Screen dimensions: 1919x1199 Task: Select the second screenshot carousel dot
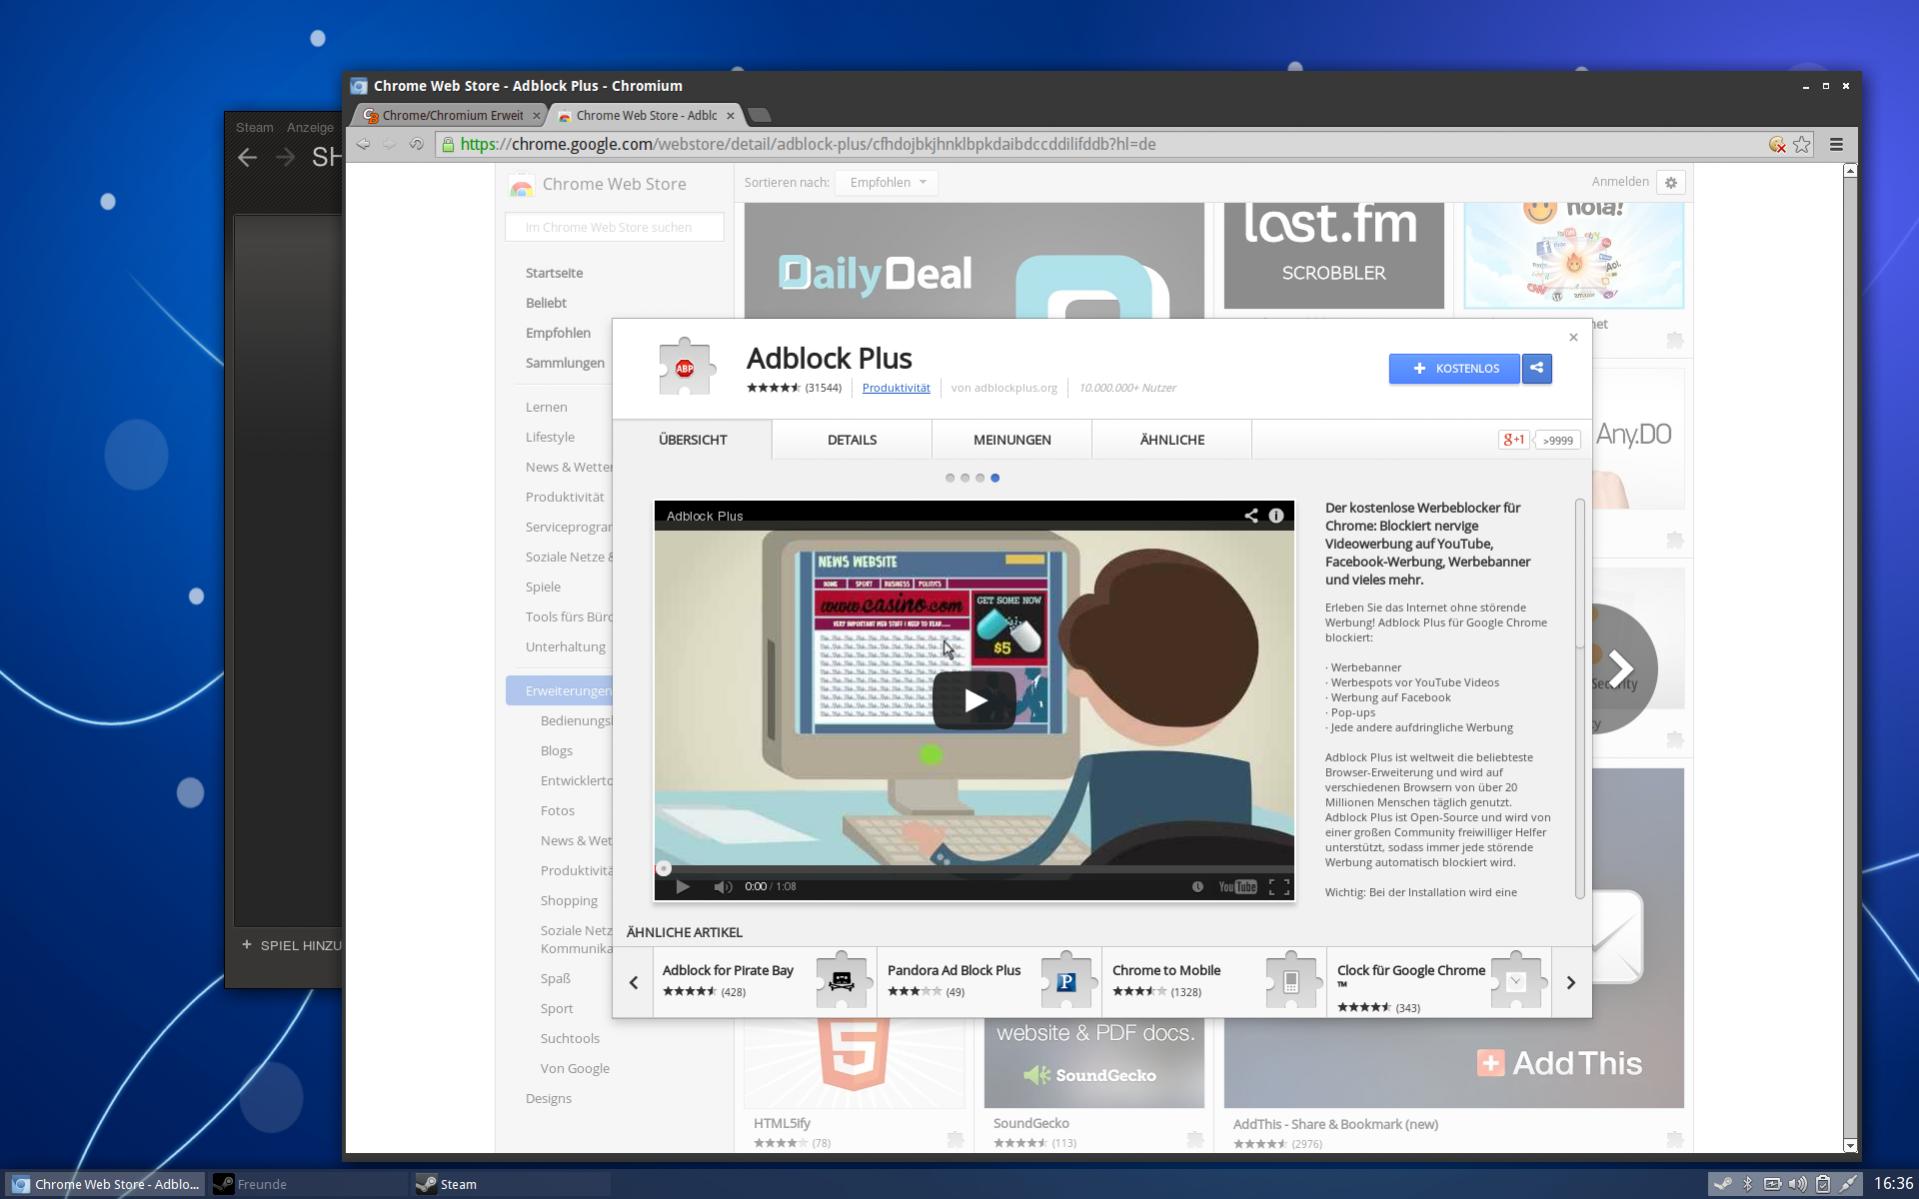pos(965,478)
